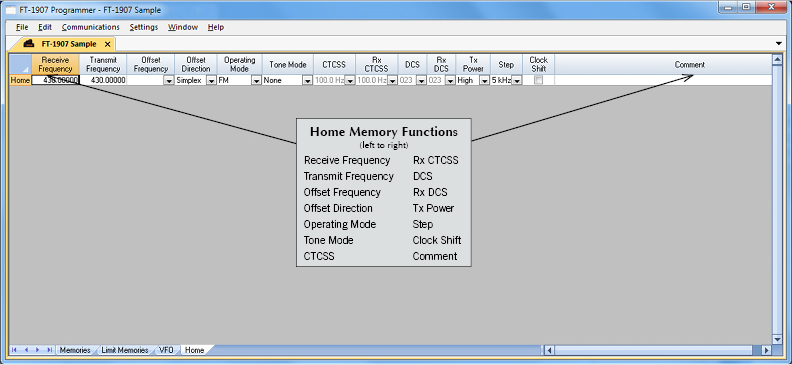Go to next sheet tab arrow
The height and width of the screenshot is (365, 792).
(x=37, y=350)
